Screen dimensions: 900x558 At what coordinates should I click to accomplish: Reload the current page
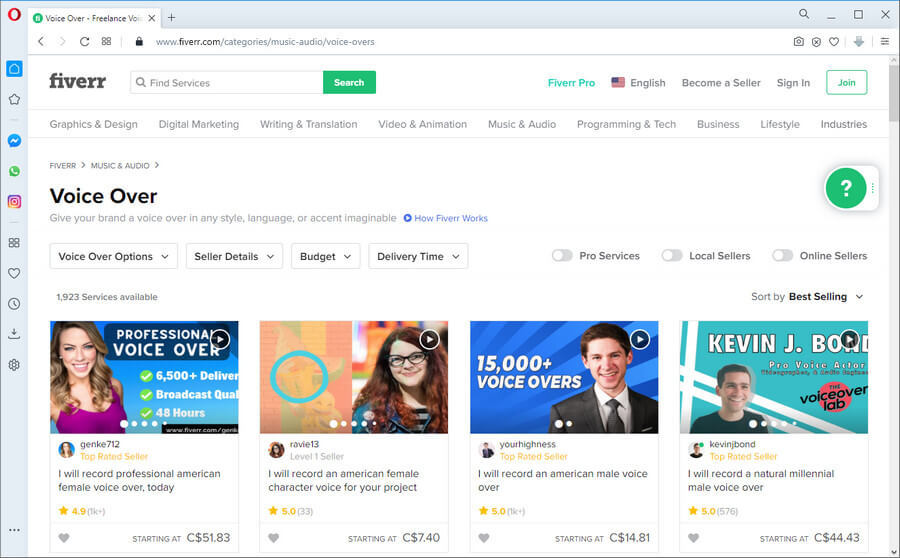click(84, 41)
